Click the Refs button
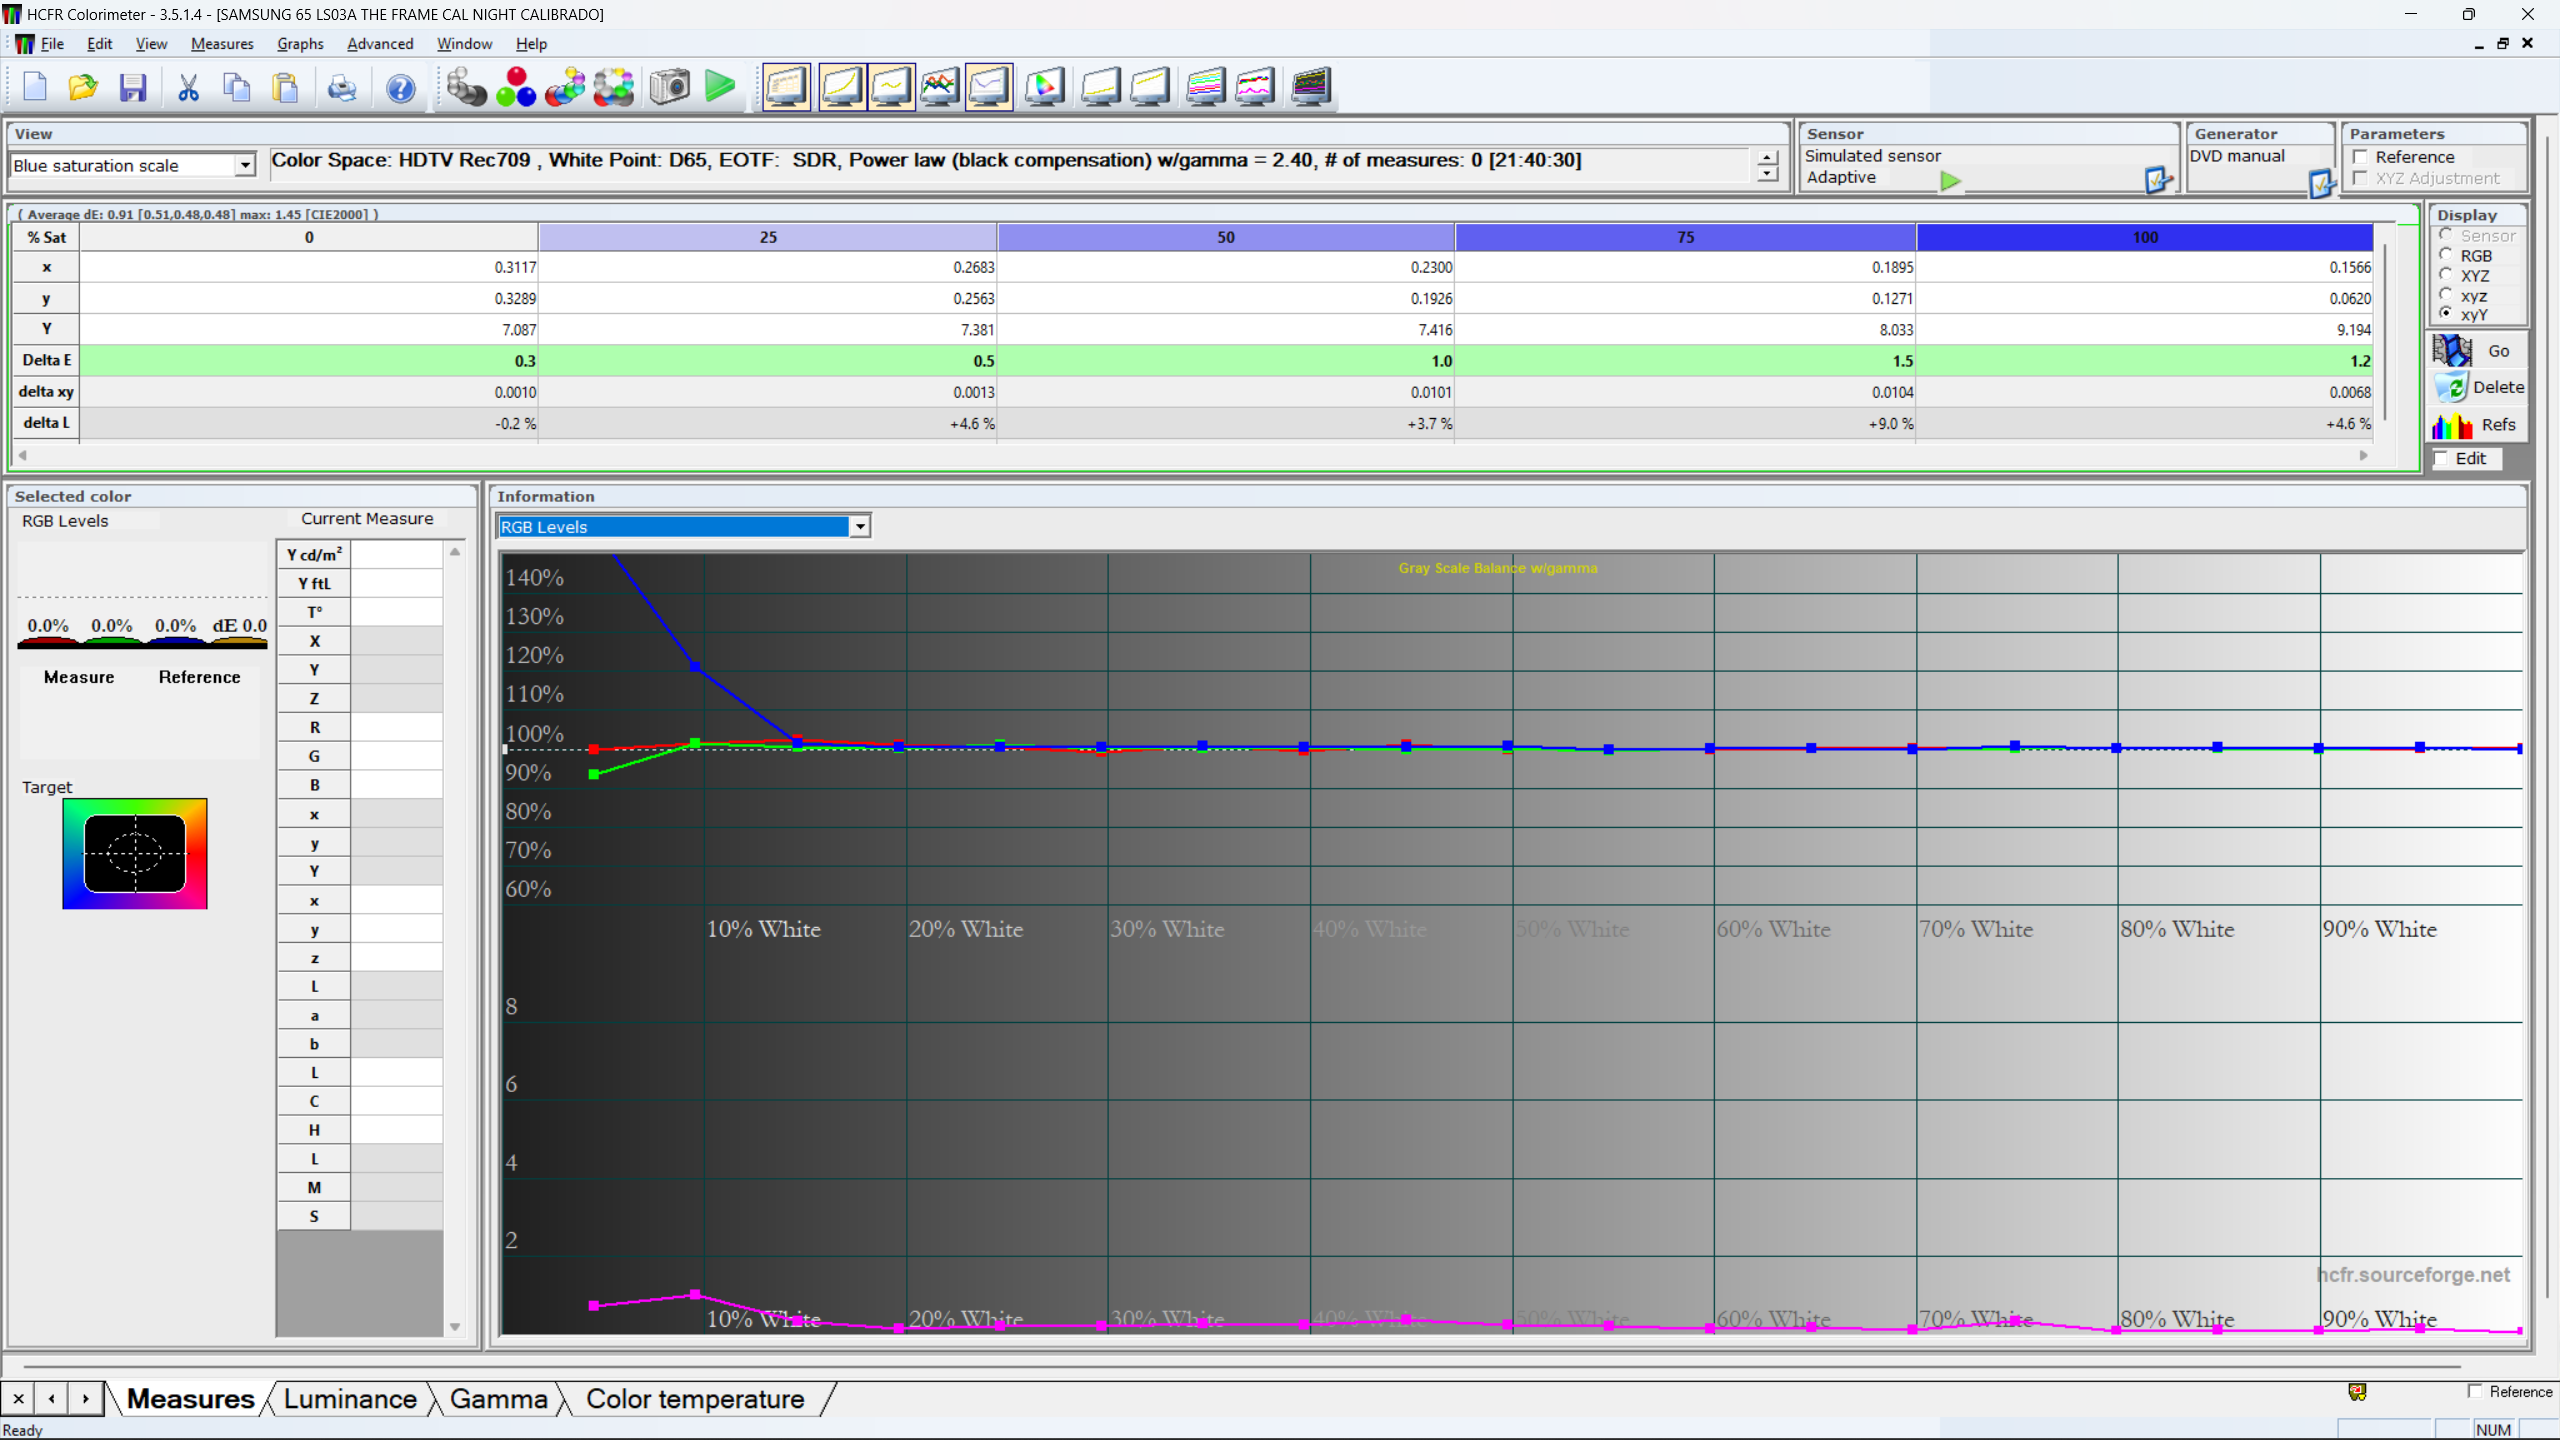Viewport: 2560px width, 1440px height. pyautogui.click(x=2478, y=425)
